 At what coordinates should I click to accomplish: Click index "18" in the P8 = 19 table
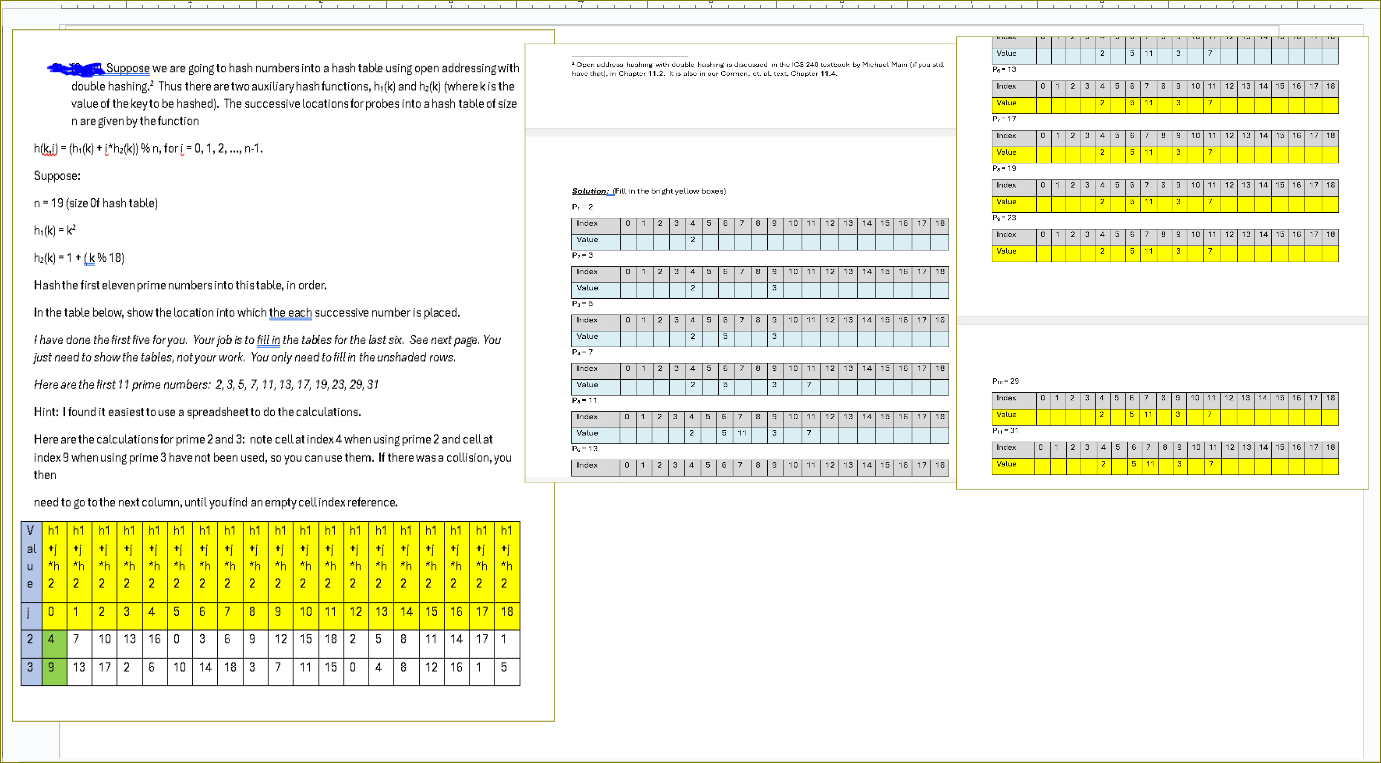(x=1330, y=185)
